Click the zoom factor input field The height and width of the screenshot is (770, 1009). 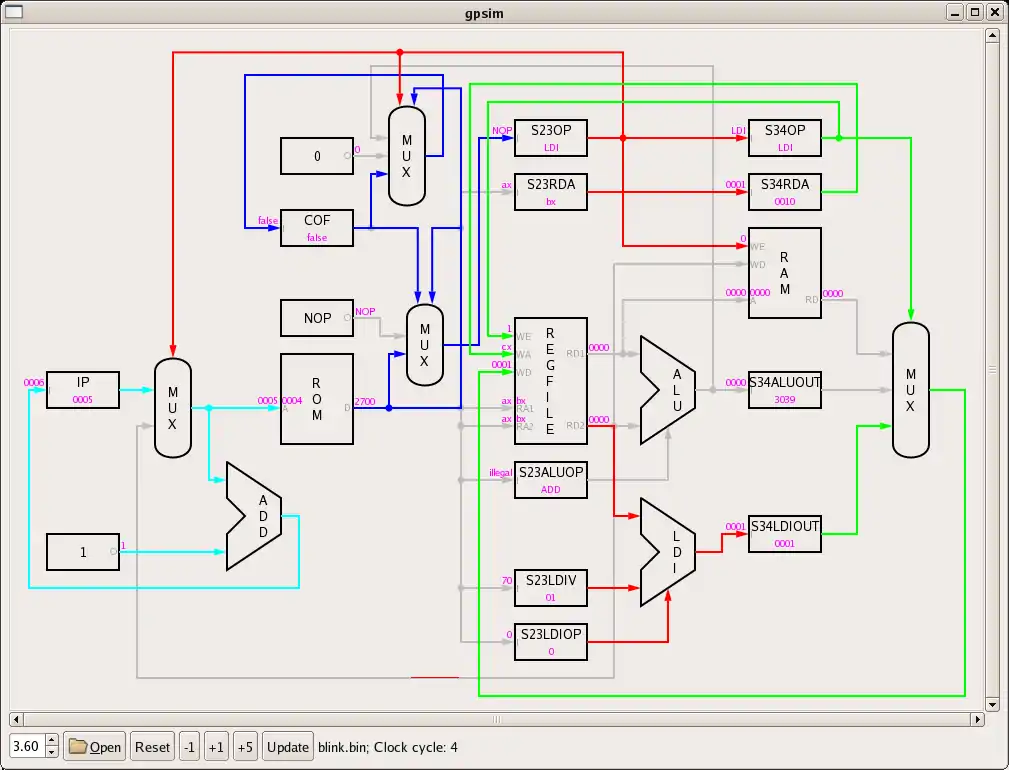coord(27,746)
